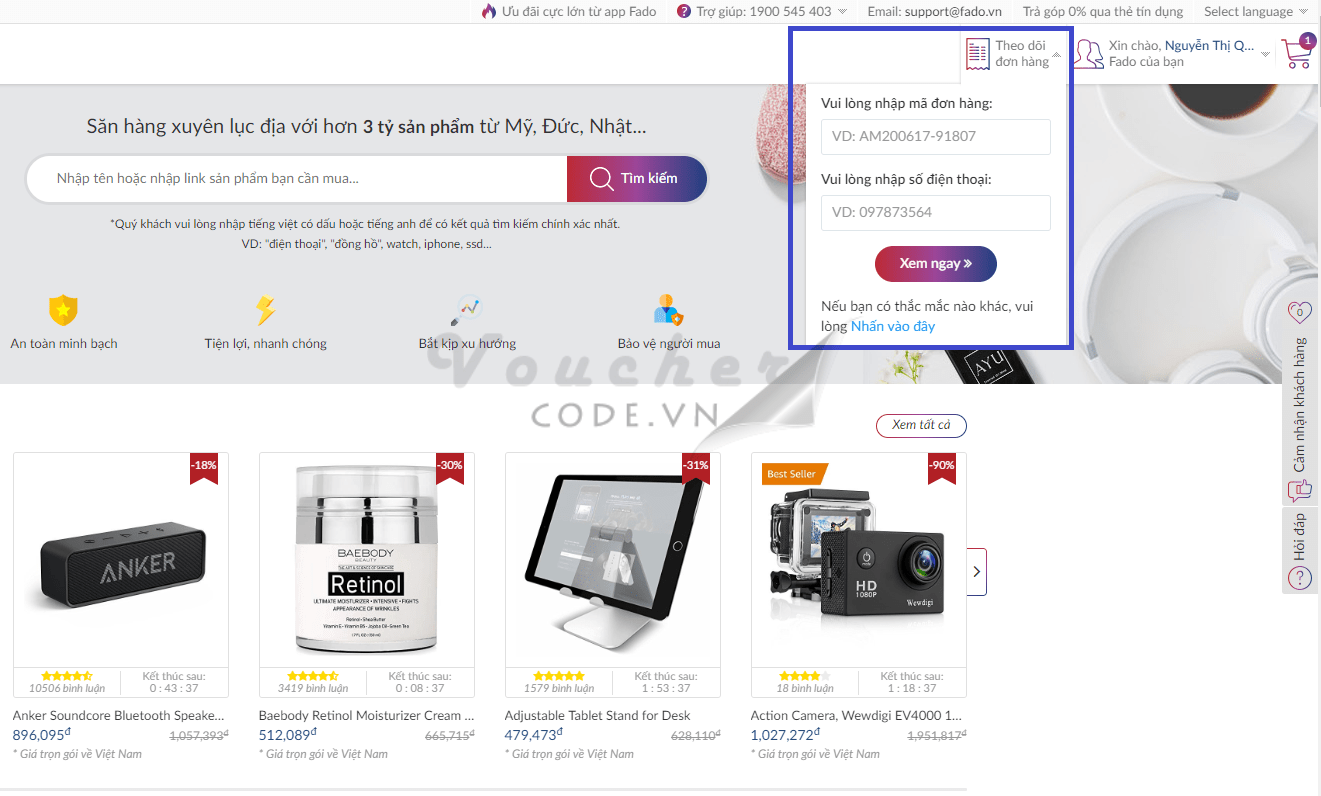This screenshot has height=796, width=1321.
Task: Click the user account avatar icon
Action: (x=1089, y=54)
